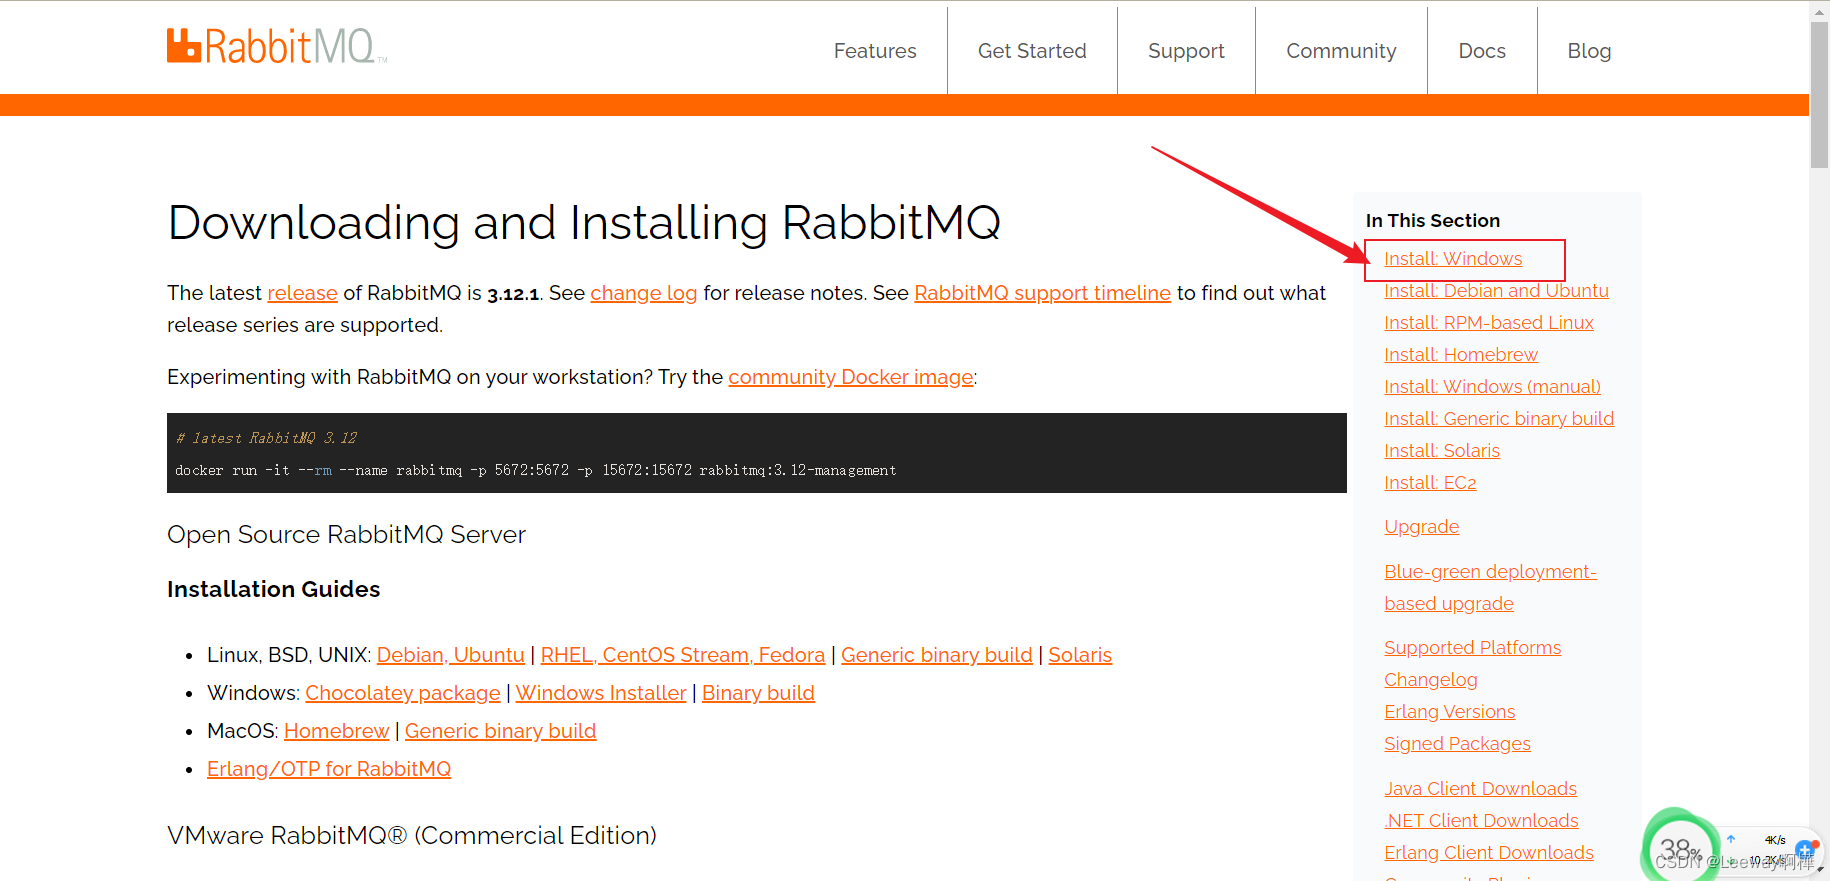Click the '# latest RabbitMQ 3.12' comment line
The height and width of the screenshot is (881, 1830).
coord(266,438)
